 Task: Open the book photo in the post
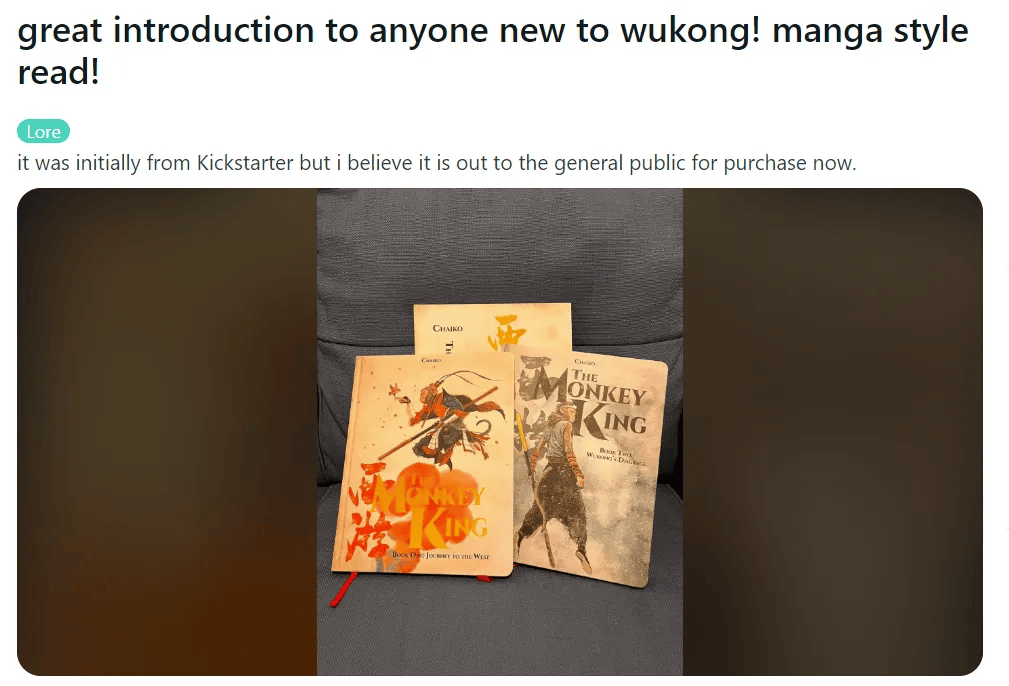pos(499,431)
